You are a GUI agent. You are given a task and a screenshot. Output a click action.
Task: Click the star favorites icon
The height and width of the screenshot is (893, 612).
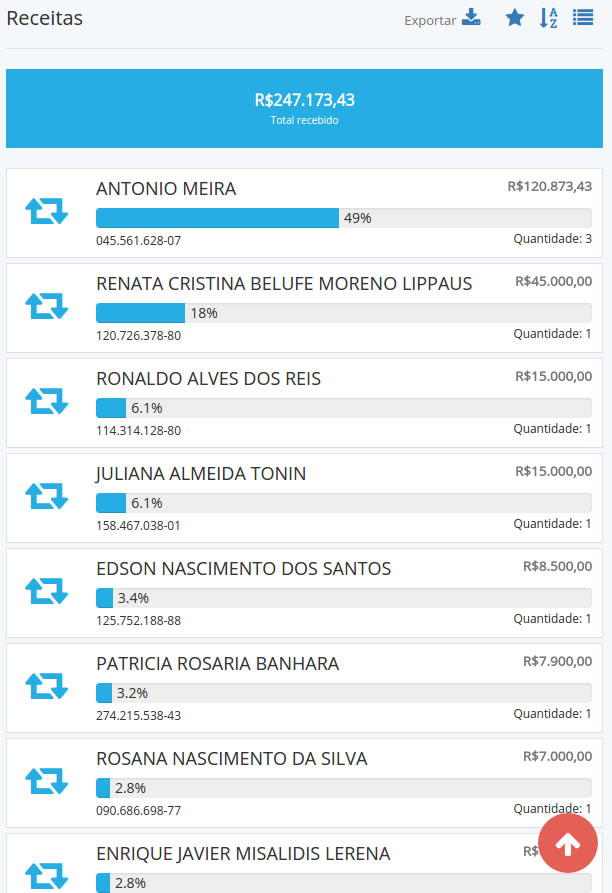pyautogui.click(x=515, y=18)
